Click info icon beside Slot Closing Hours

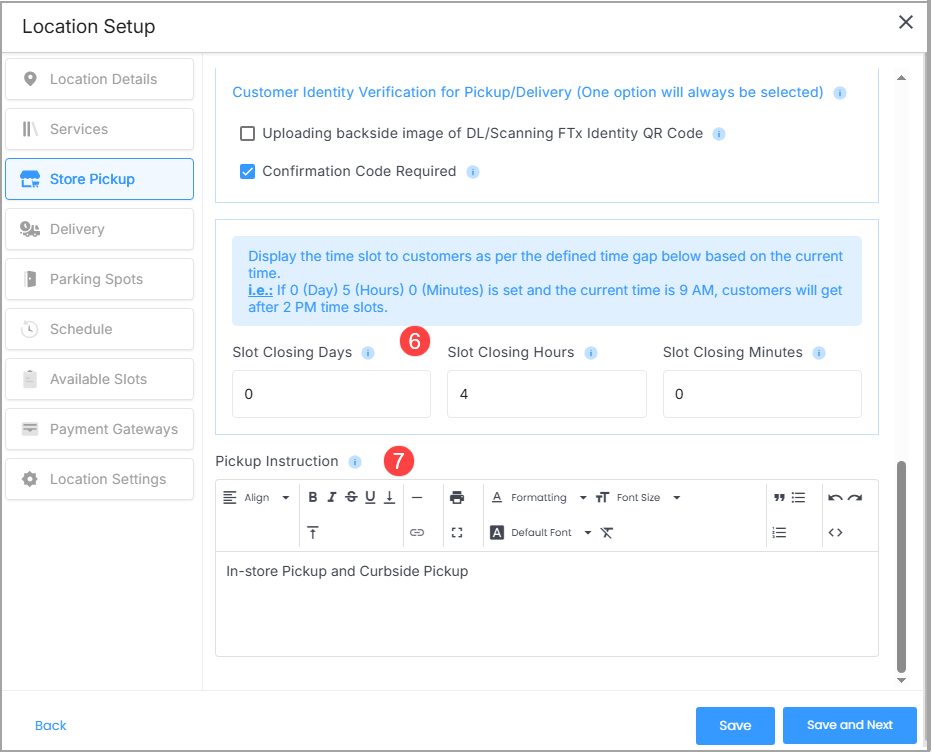591,353
